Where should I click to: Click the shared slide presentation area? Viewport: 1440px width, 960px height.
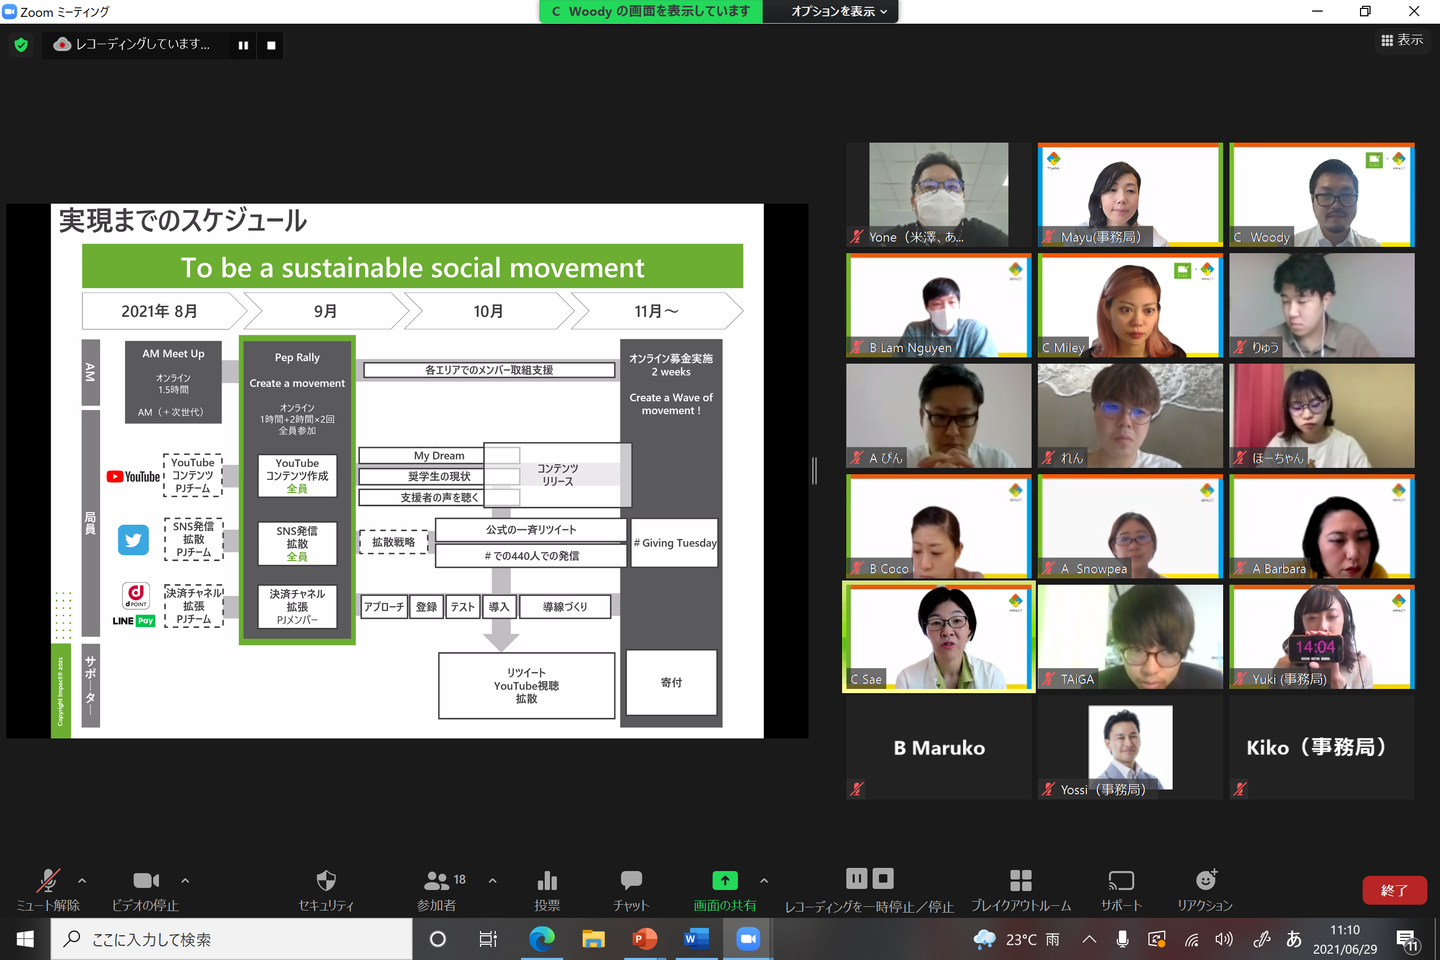click(407, 471)
